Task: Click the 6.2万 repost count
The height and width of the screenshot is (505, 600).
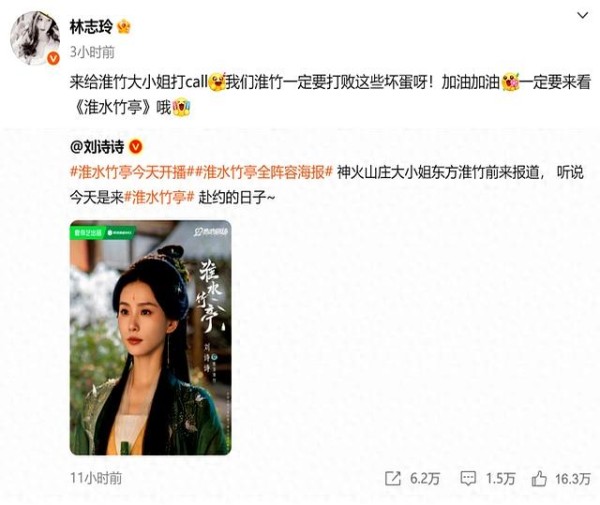Action: (x=425, y=478)
